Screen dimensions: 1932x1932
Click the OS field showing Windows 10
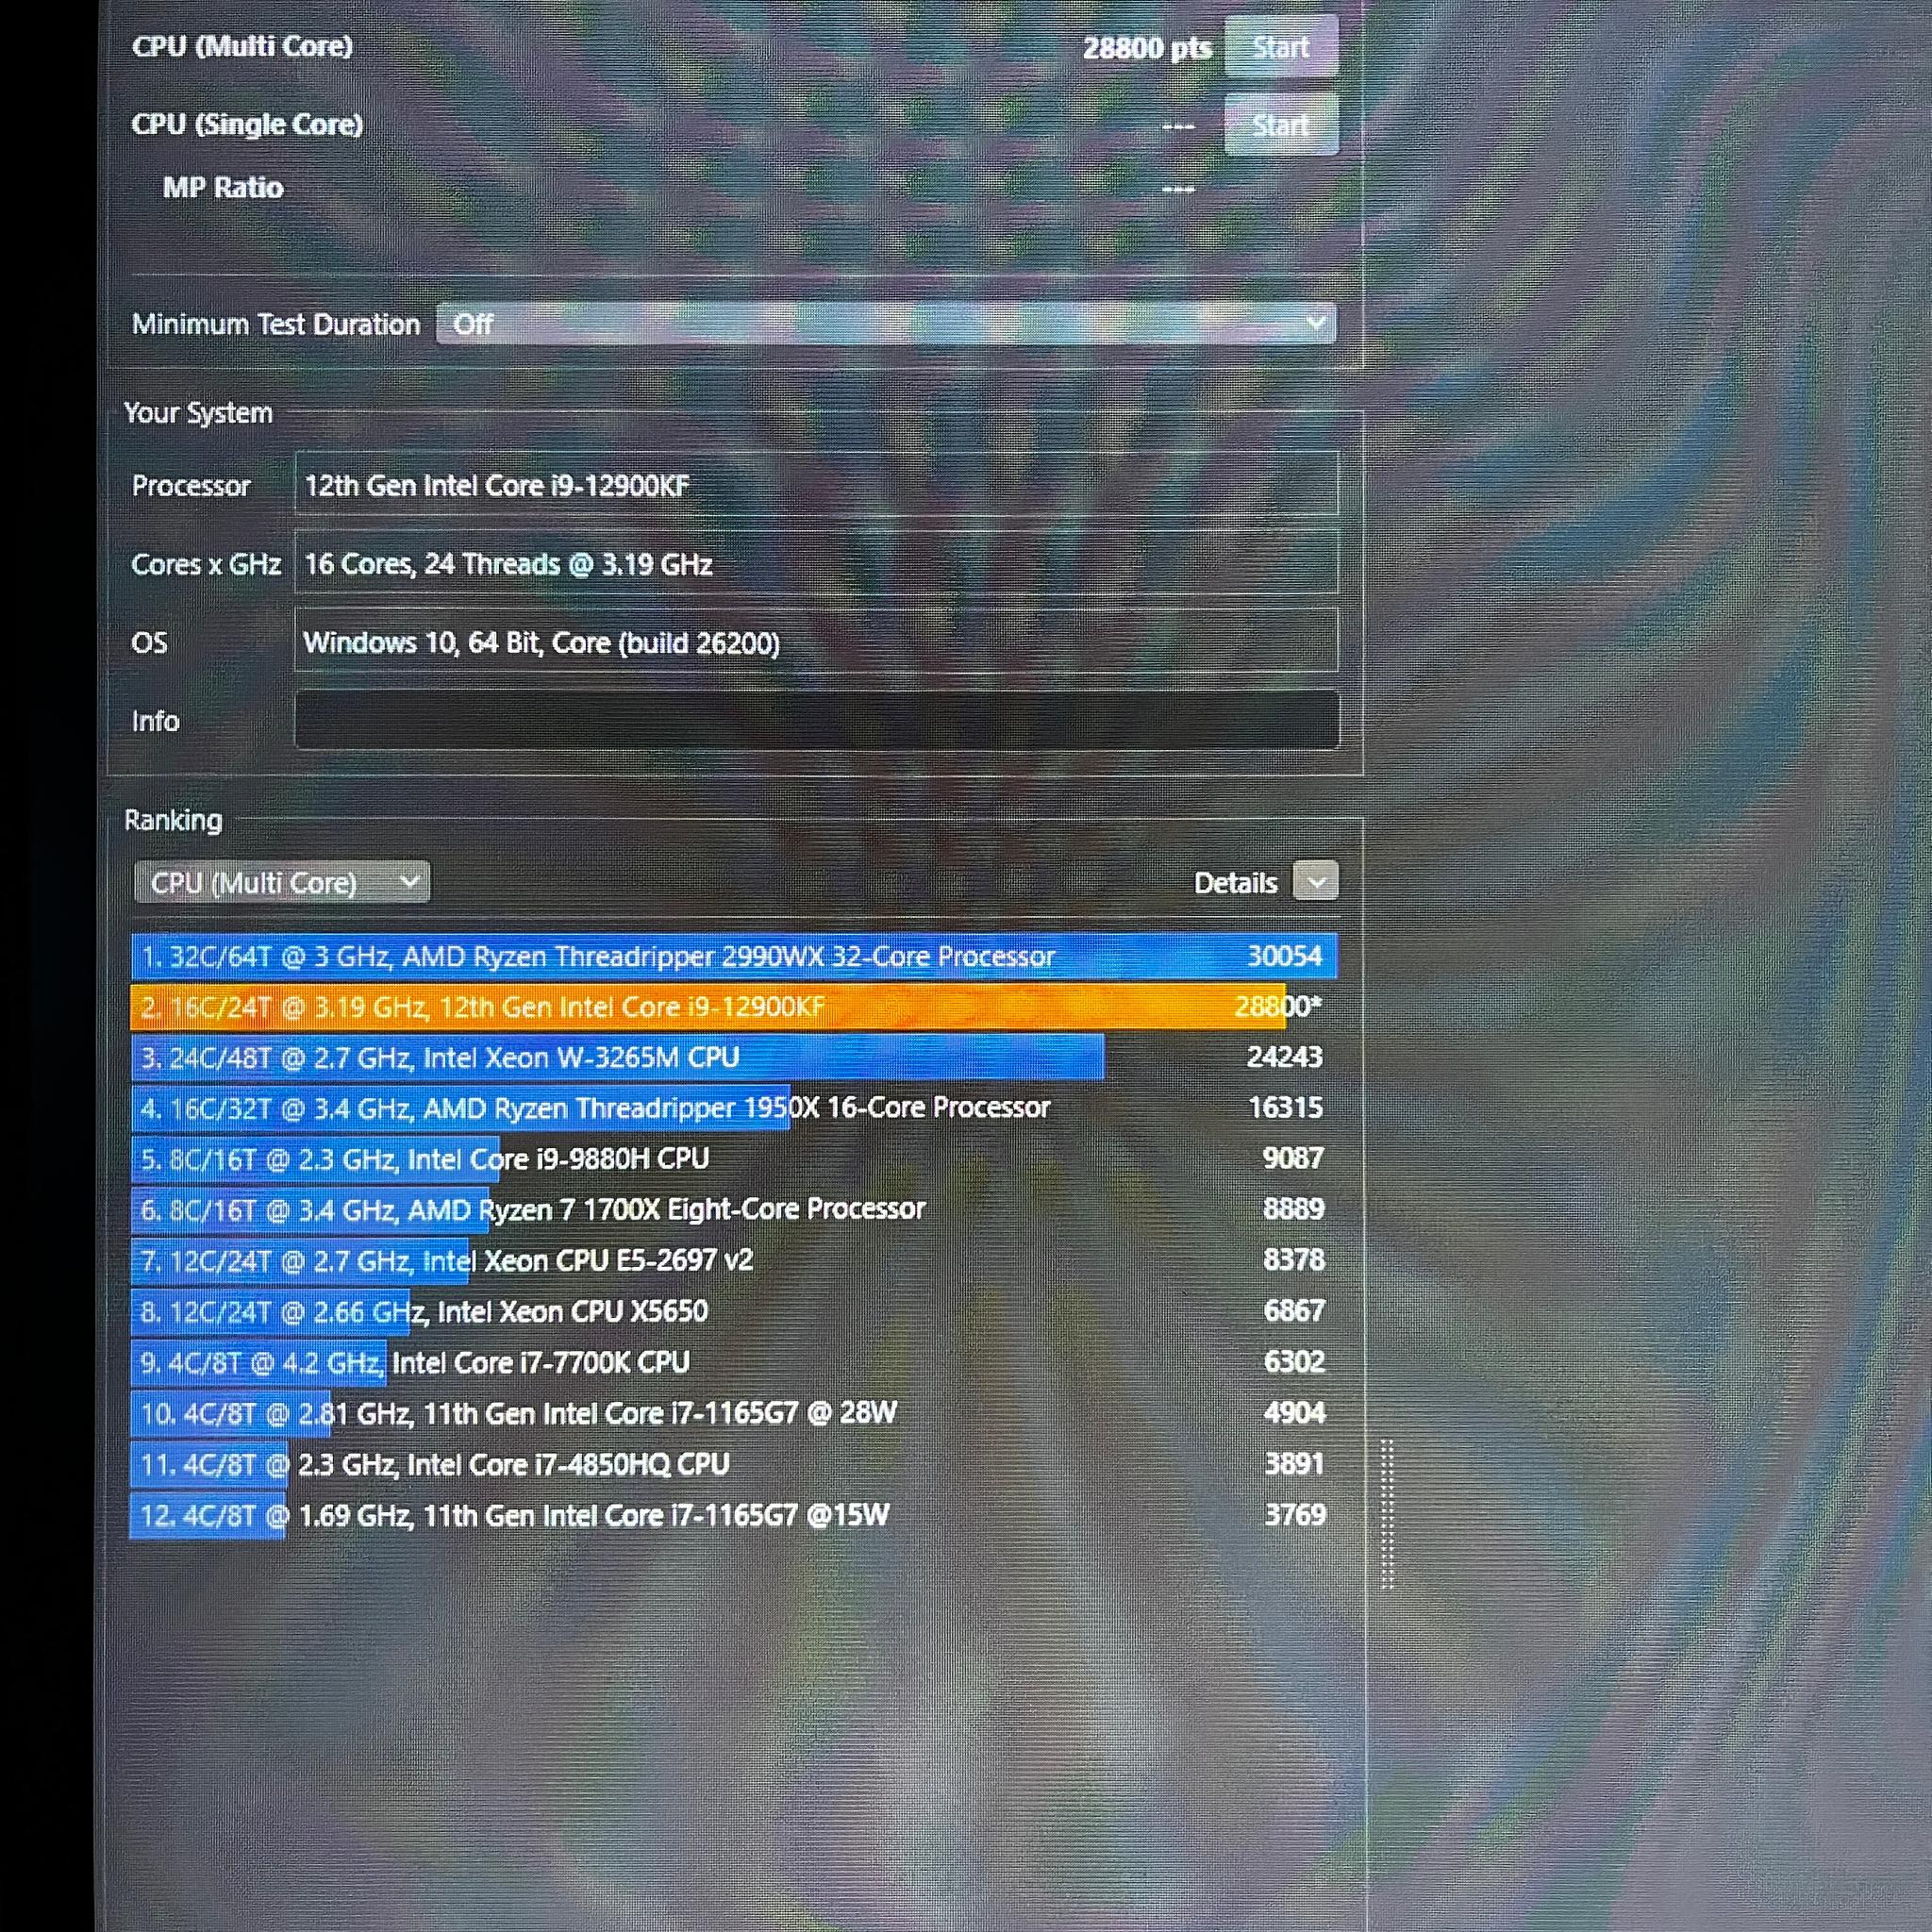[816, 641]
